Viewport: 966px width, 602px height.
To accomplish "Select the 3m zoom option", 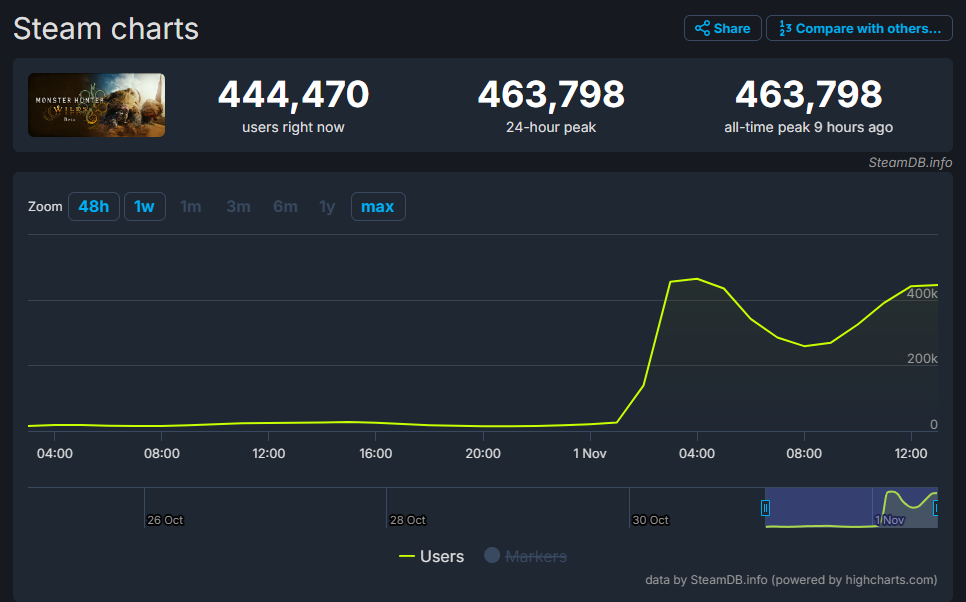I will coord(238,206).
